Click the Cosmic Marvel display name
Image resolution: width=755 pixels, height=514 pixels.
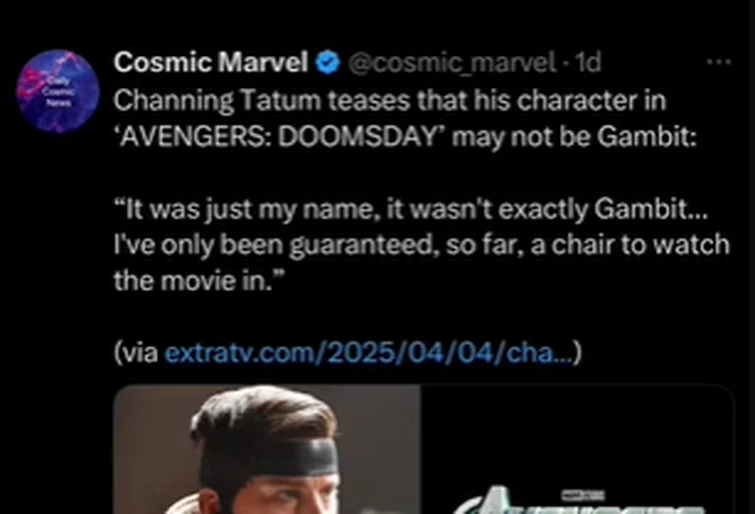210,63
